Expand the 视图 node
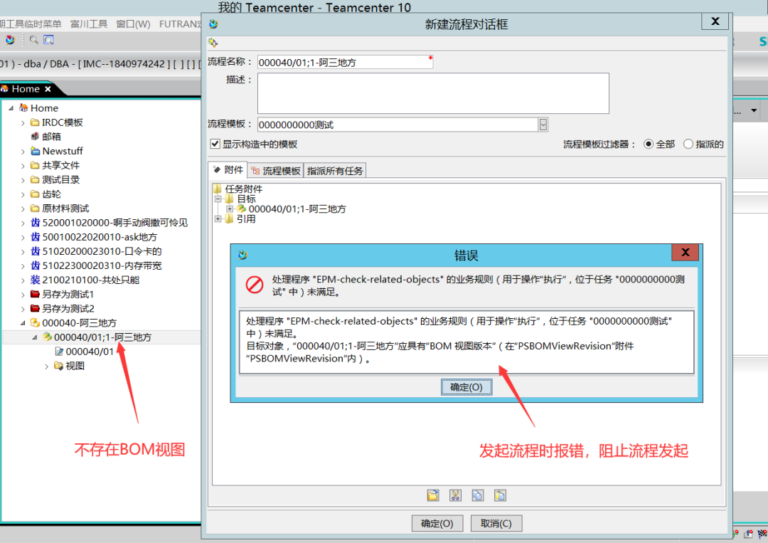Image resolution: width=768 pixels, height=543 pixels. click(x=46, y=366)
